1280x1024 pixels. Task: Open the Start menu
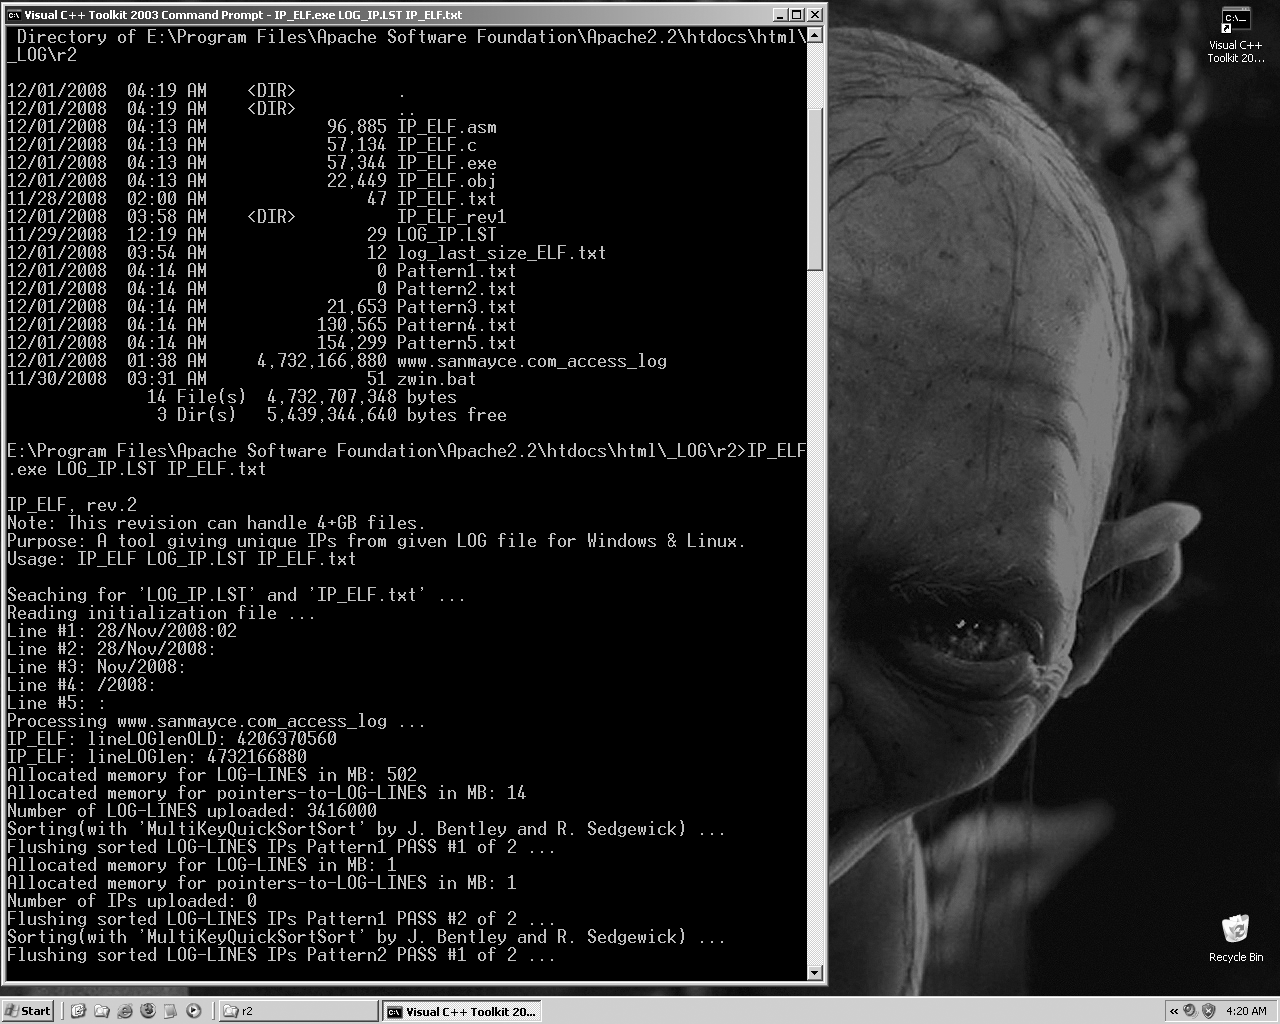pos(28,1011)
